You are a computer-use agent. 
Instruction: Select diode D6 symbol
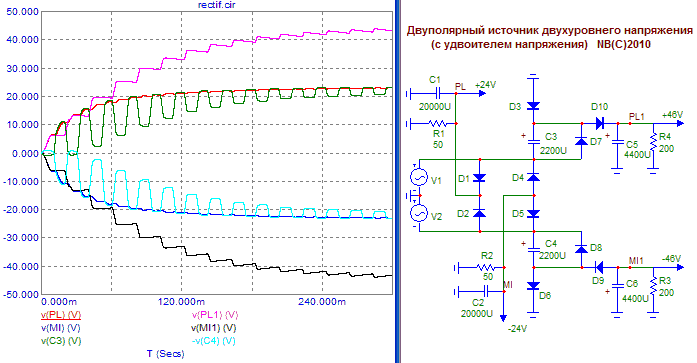pyautogui.click(x=533, y=286)
